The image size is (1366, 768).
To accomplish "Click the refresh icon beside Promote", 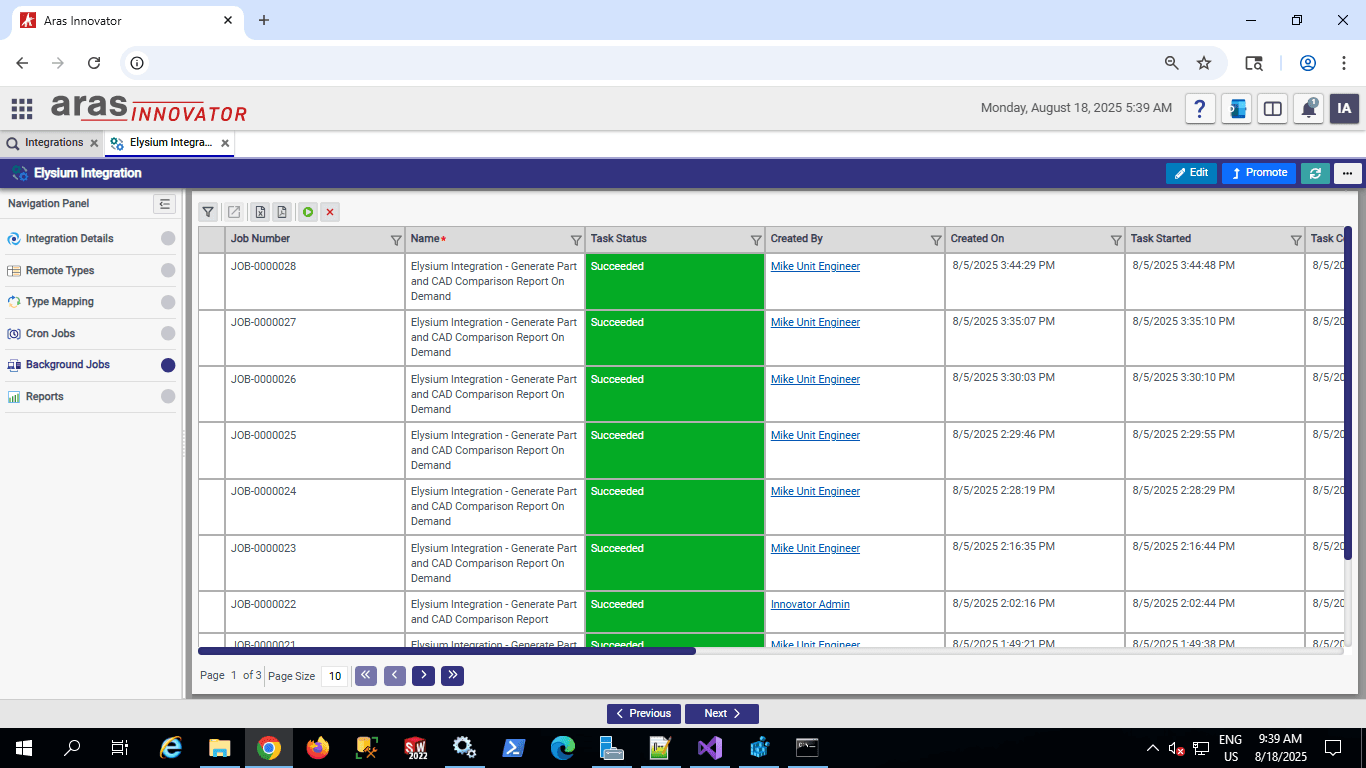I will (x=1315, y=173).
